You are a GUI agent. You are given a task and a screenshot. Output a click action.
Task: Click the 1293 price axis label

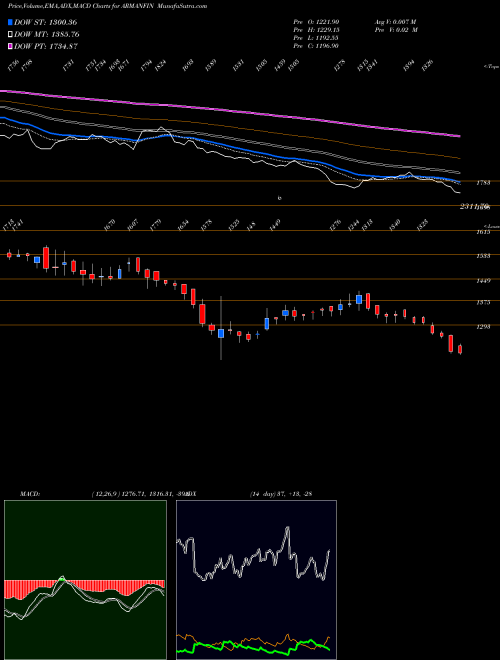(483, 326)
